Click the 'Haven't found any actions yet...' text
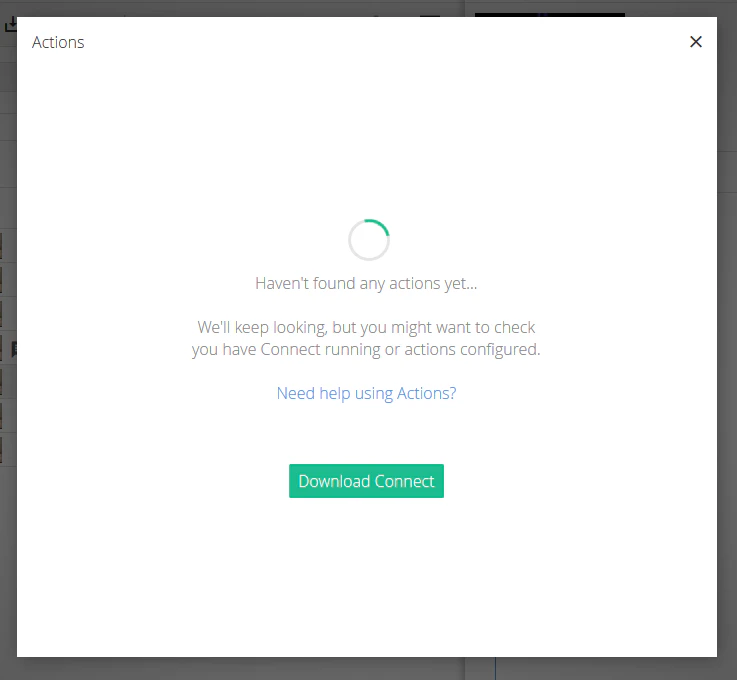737x680 pixels. [x=366, y=283]
